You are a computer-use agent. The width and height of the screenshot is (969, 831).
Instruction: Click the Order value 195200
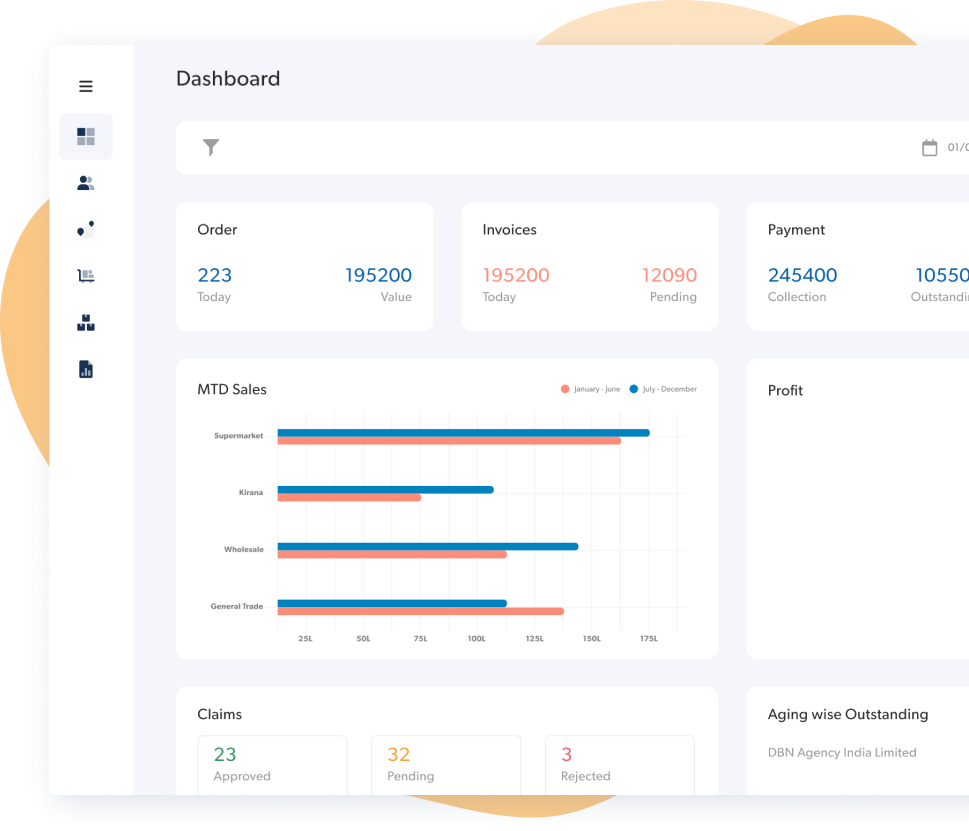tap(378, 275)
